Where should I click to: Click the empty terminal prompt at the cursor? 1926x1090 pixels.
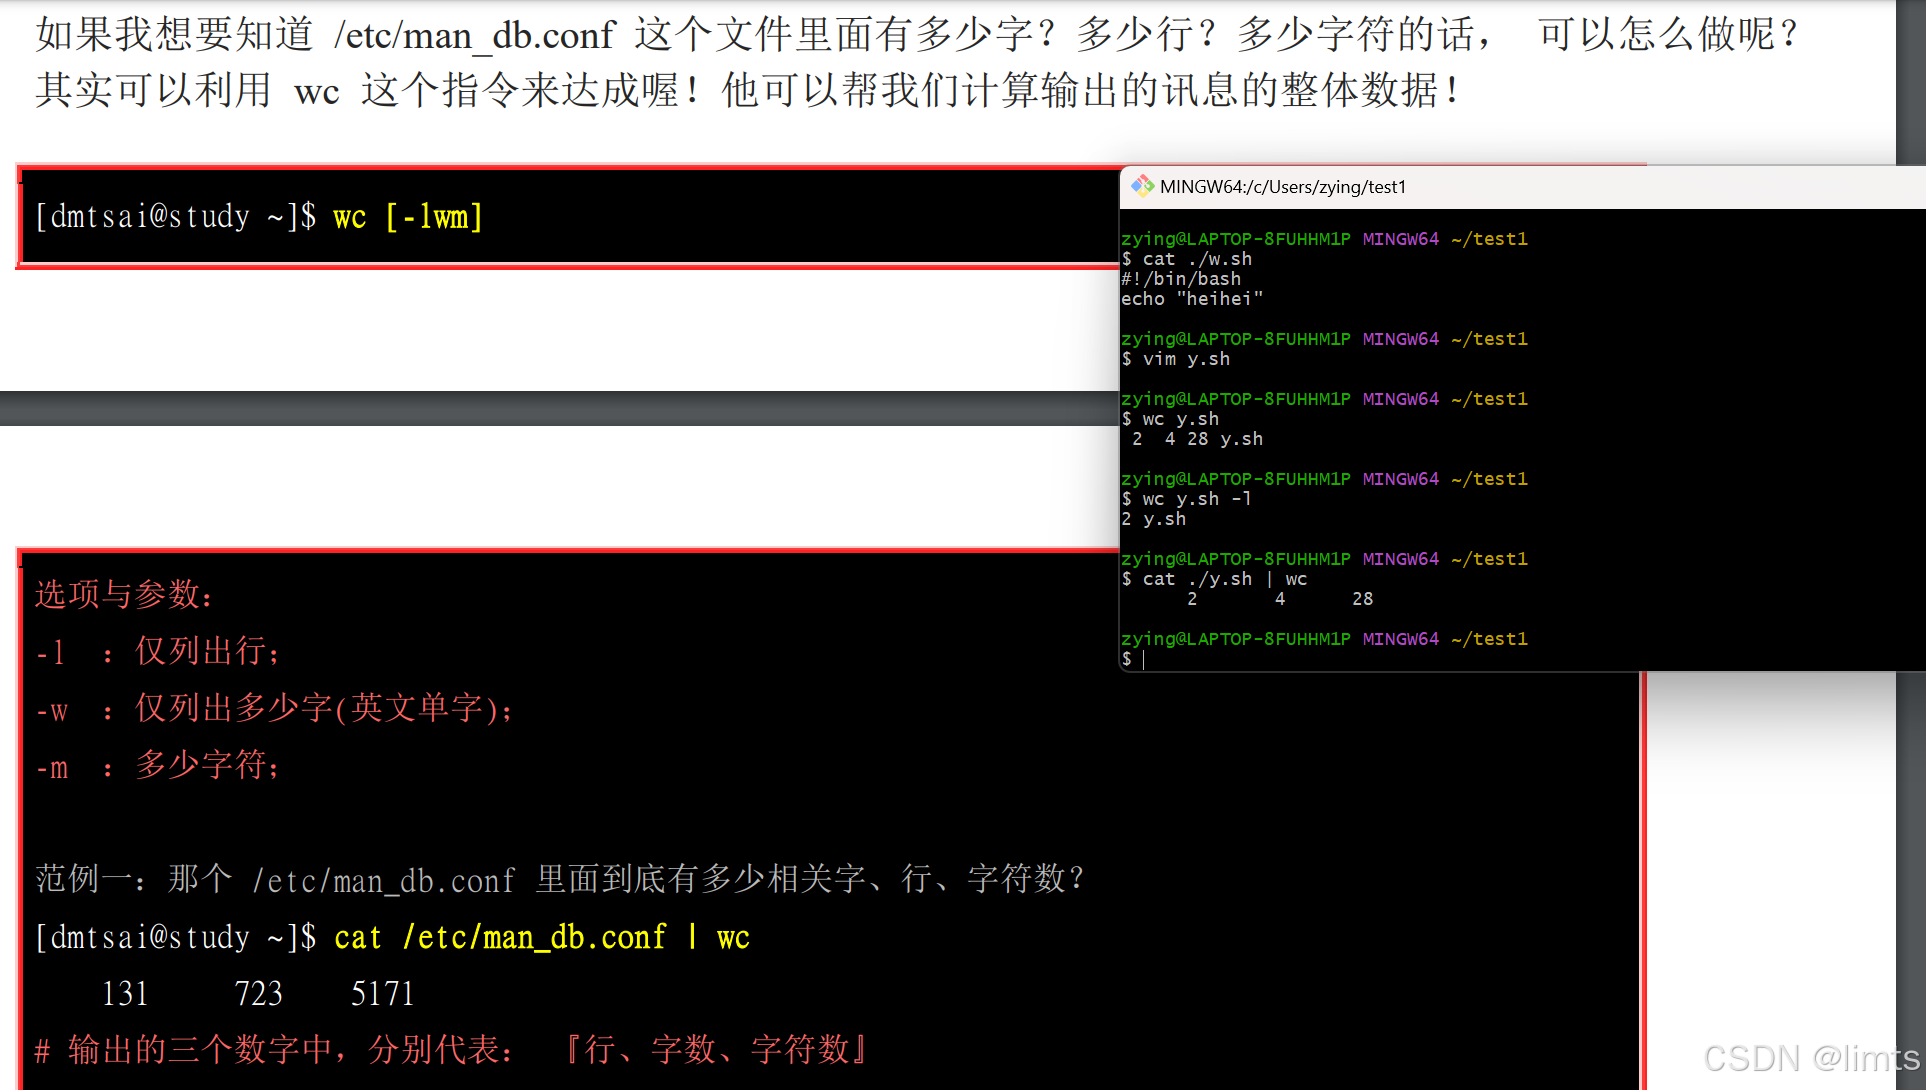click(1143, 659)
